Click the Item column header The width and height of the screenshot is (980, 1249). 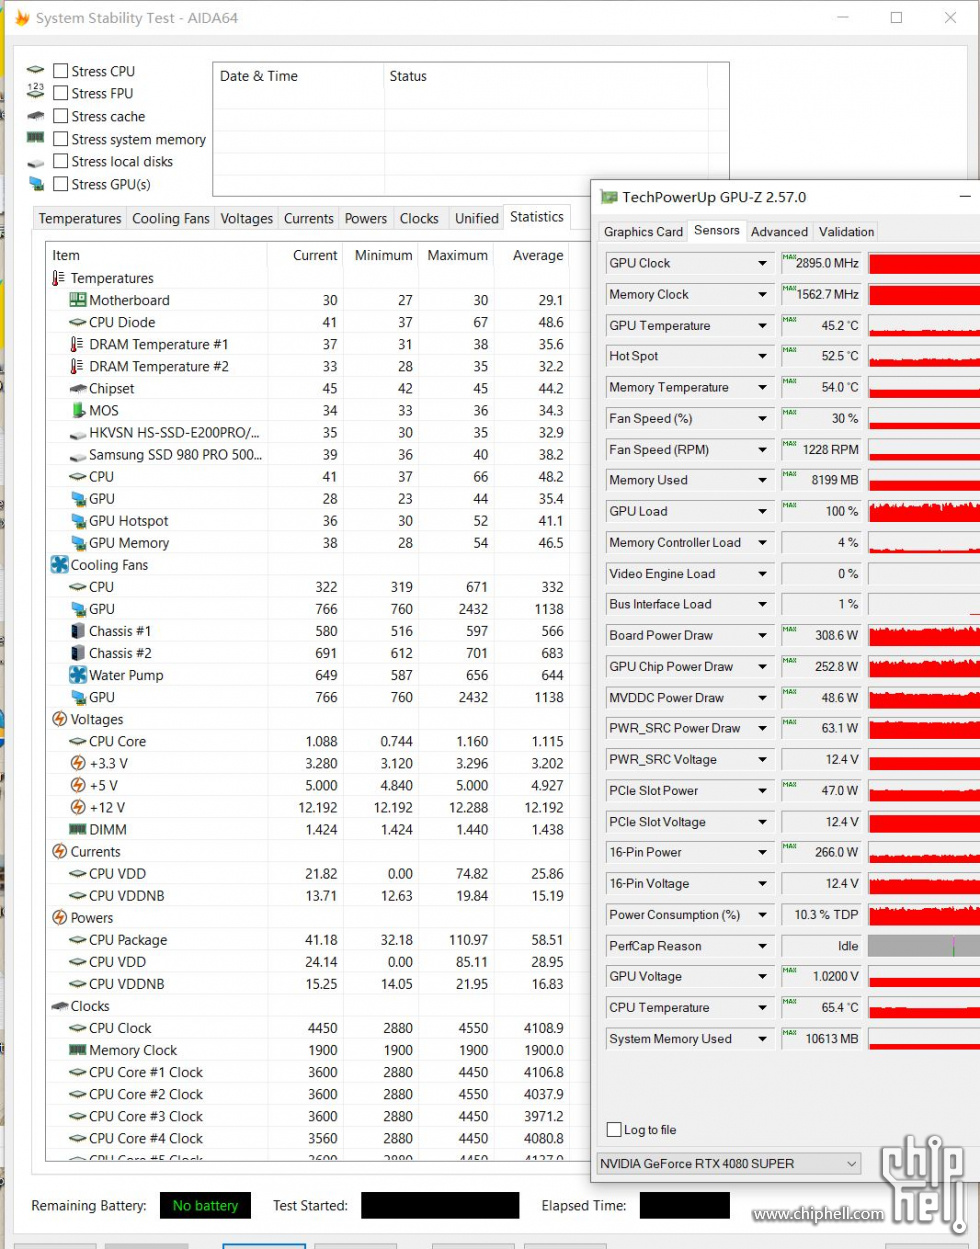point(157,255)
